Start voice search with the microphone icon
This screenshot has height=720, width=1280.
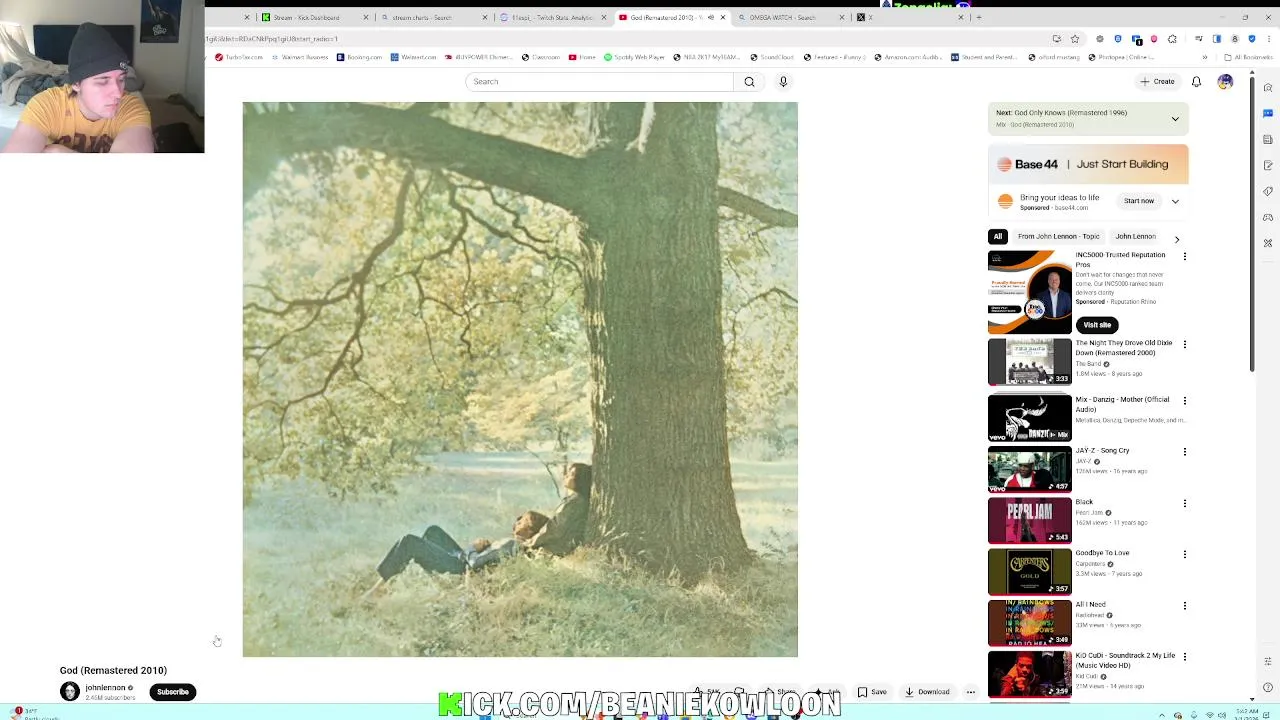click(783, 82)
